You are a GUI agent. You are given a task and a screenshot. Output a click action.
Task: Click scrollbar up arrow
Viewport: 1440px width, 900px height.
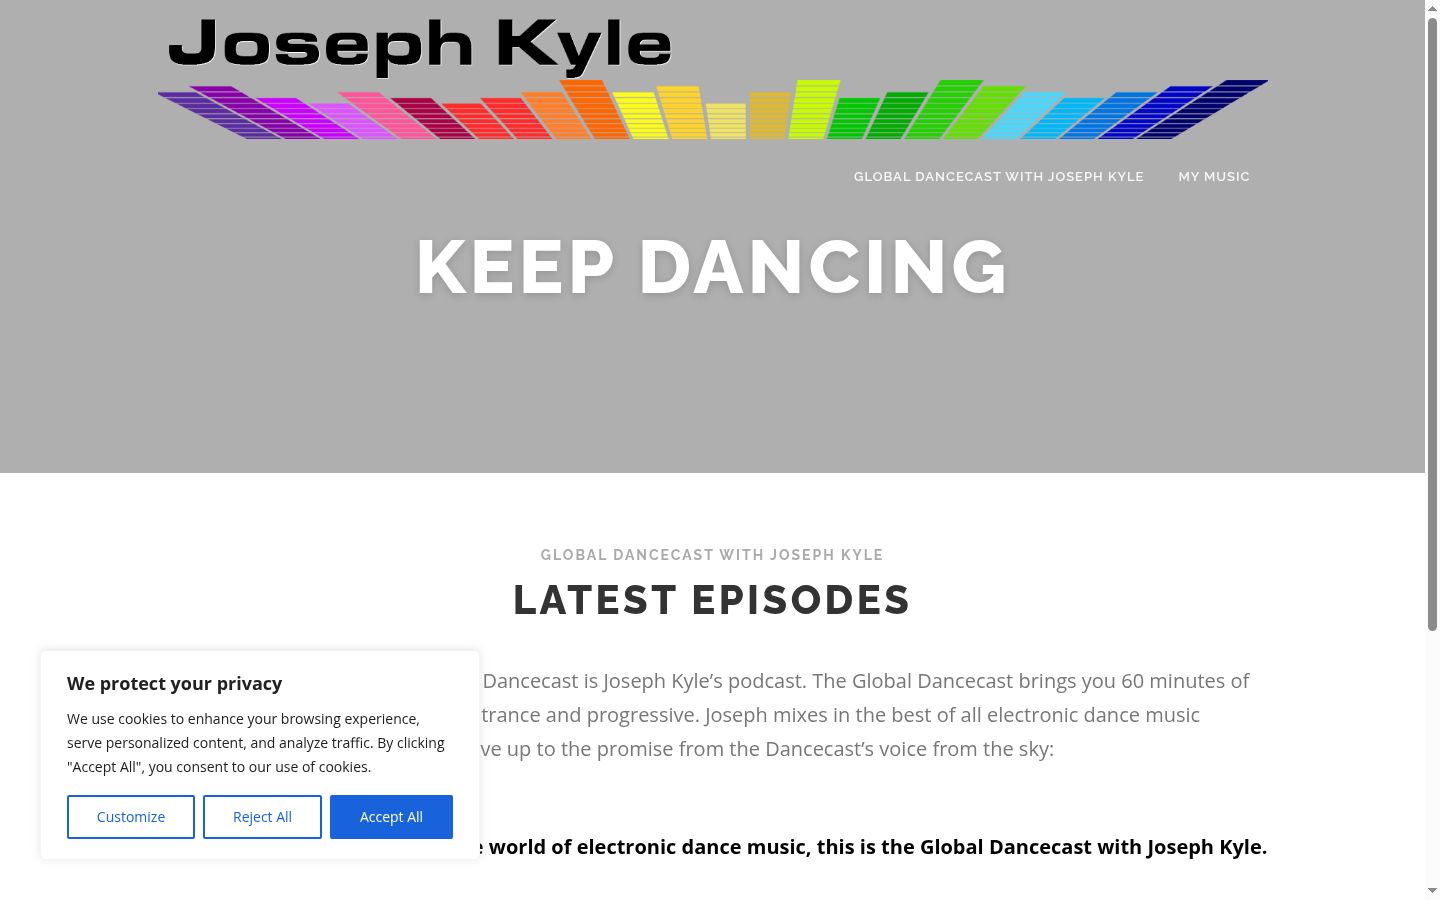1432,8
